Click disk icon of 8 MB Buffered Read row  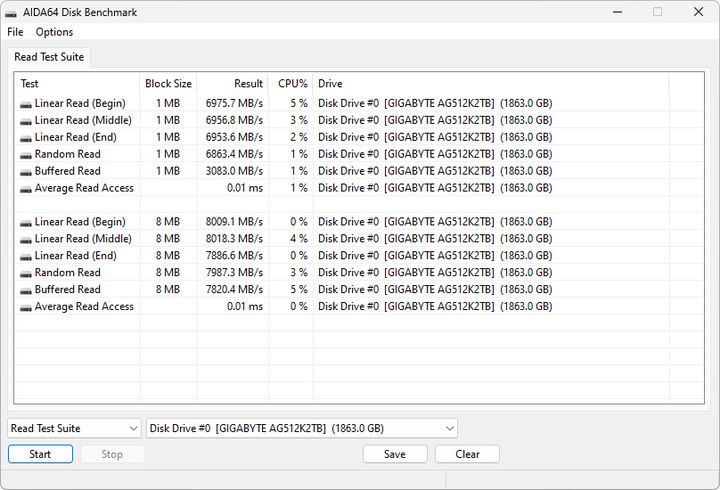click(x=26, y=291)
